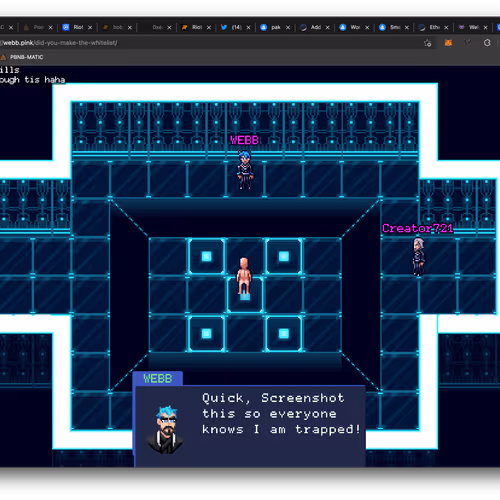The height and width of the screenshot is (500, 500).
Task: Click the upper-right glowing floor tile
Action: 284,256
